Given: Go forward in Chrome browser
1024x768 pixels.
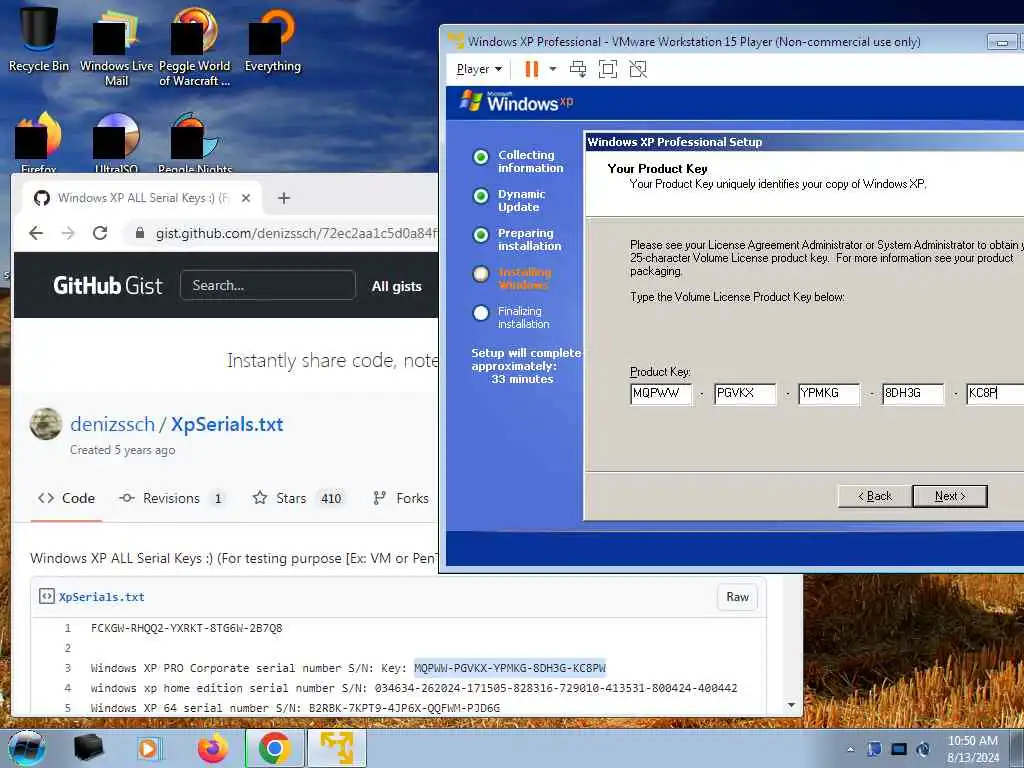Looking at the screenshot, I should [x=68, y=233].
